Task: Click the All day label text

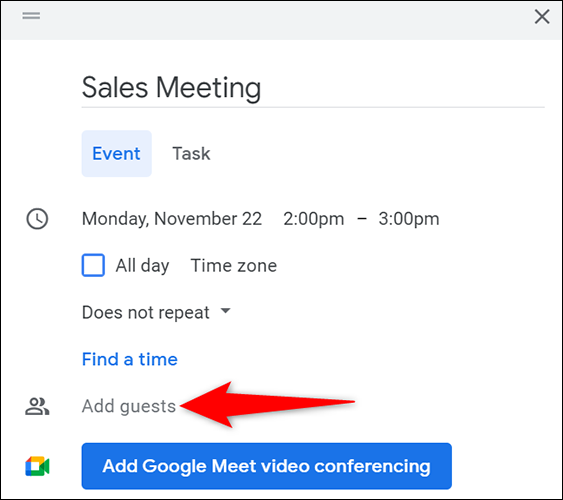Action: tap(142, 266)
